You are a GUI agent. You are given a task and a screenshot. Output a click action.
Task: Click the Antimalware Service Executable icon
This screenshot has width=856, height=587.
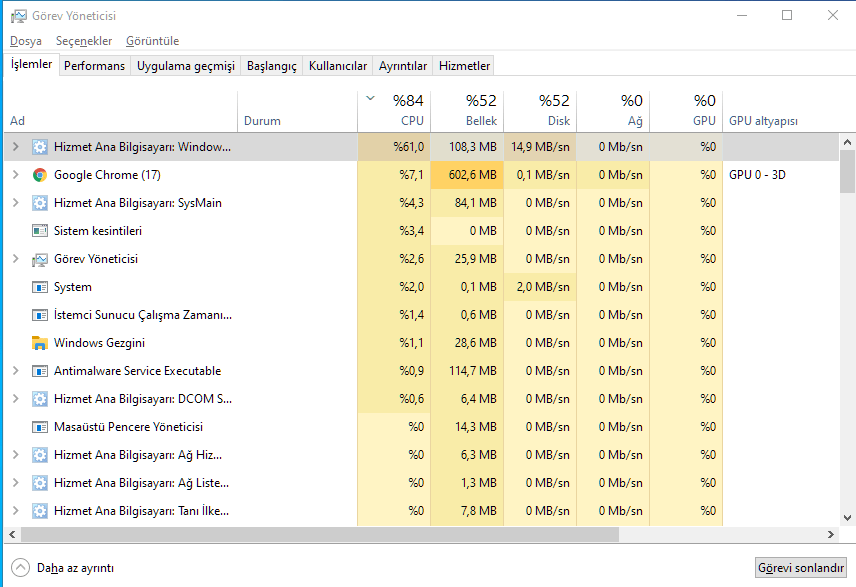click(x=39, y=371)
